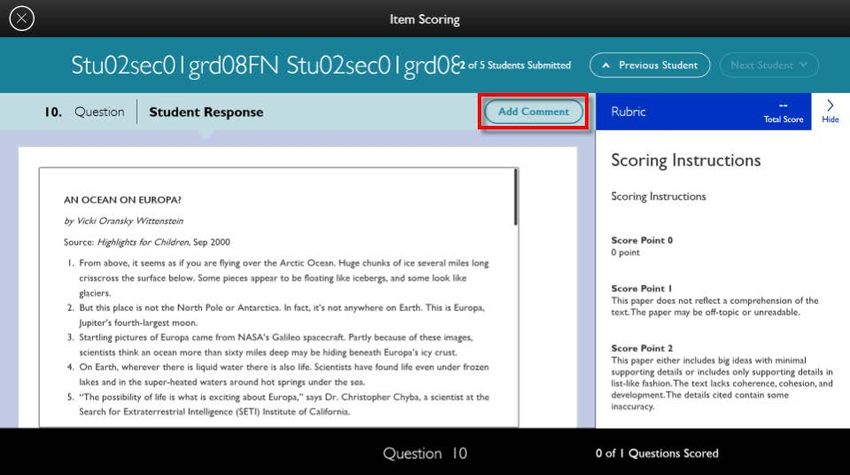Screen dimensions: 850x475
Task: Click the 'Scoring Instructions' heading
Action: [686, 160]
